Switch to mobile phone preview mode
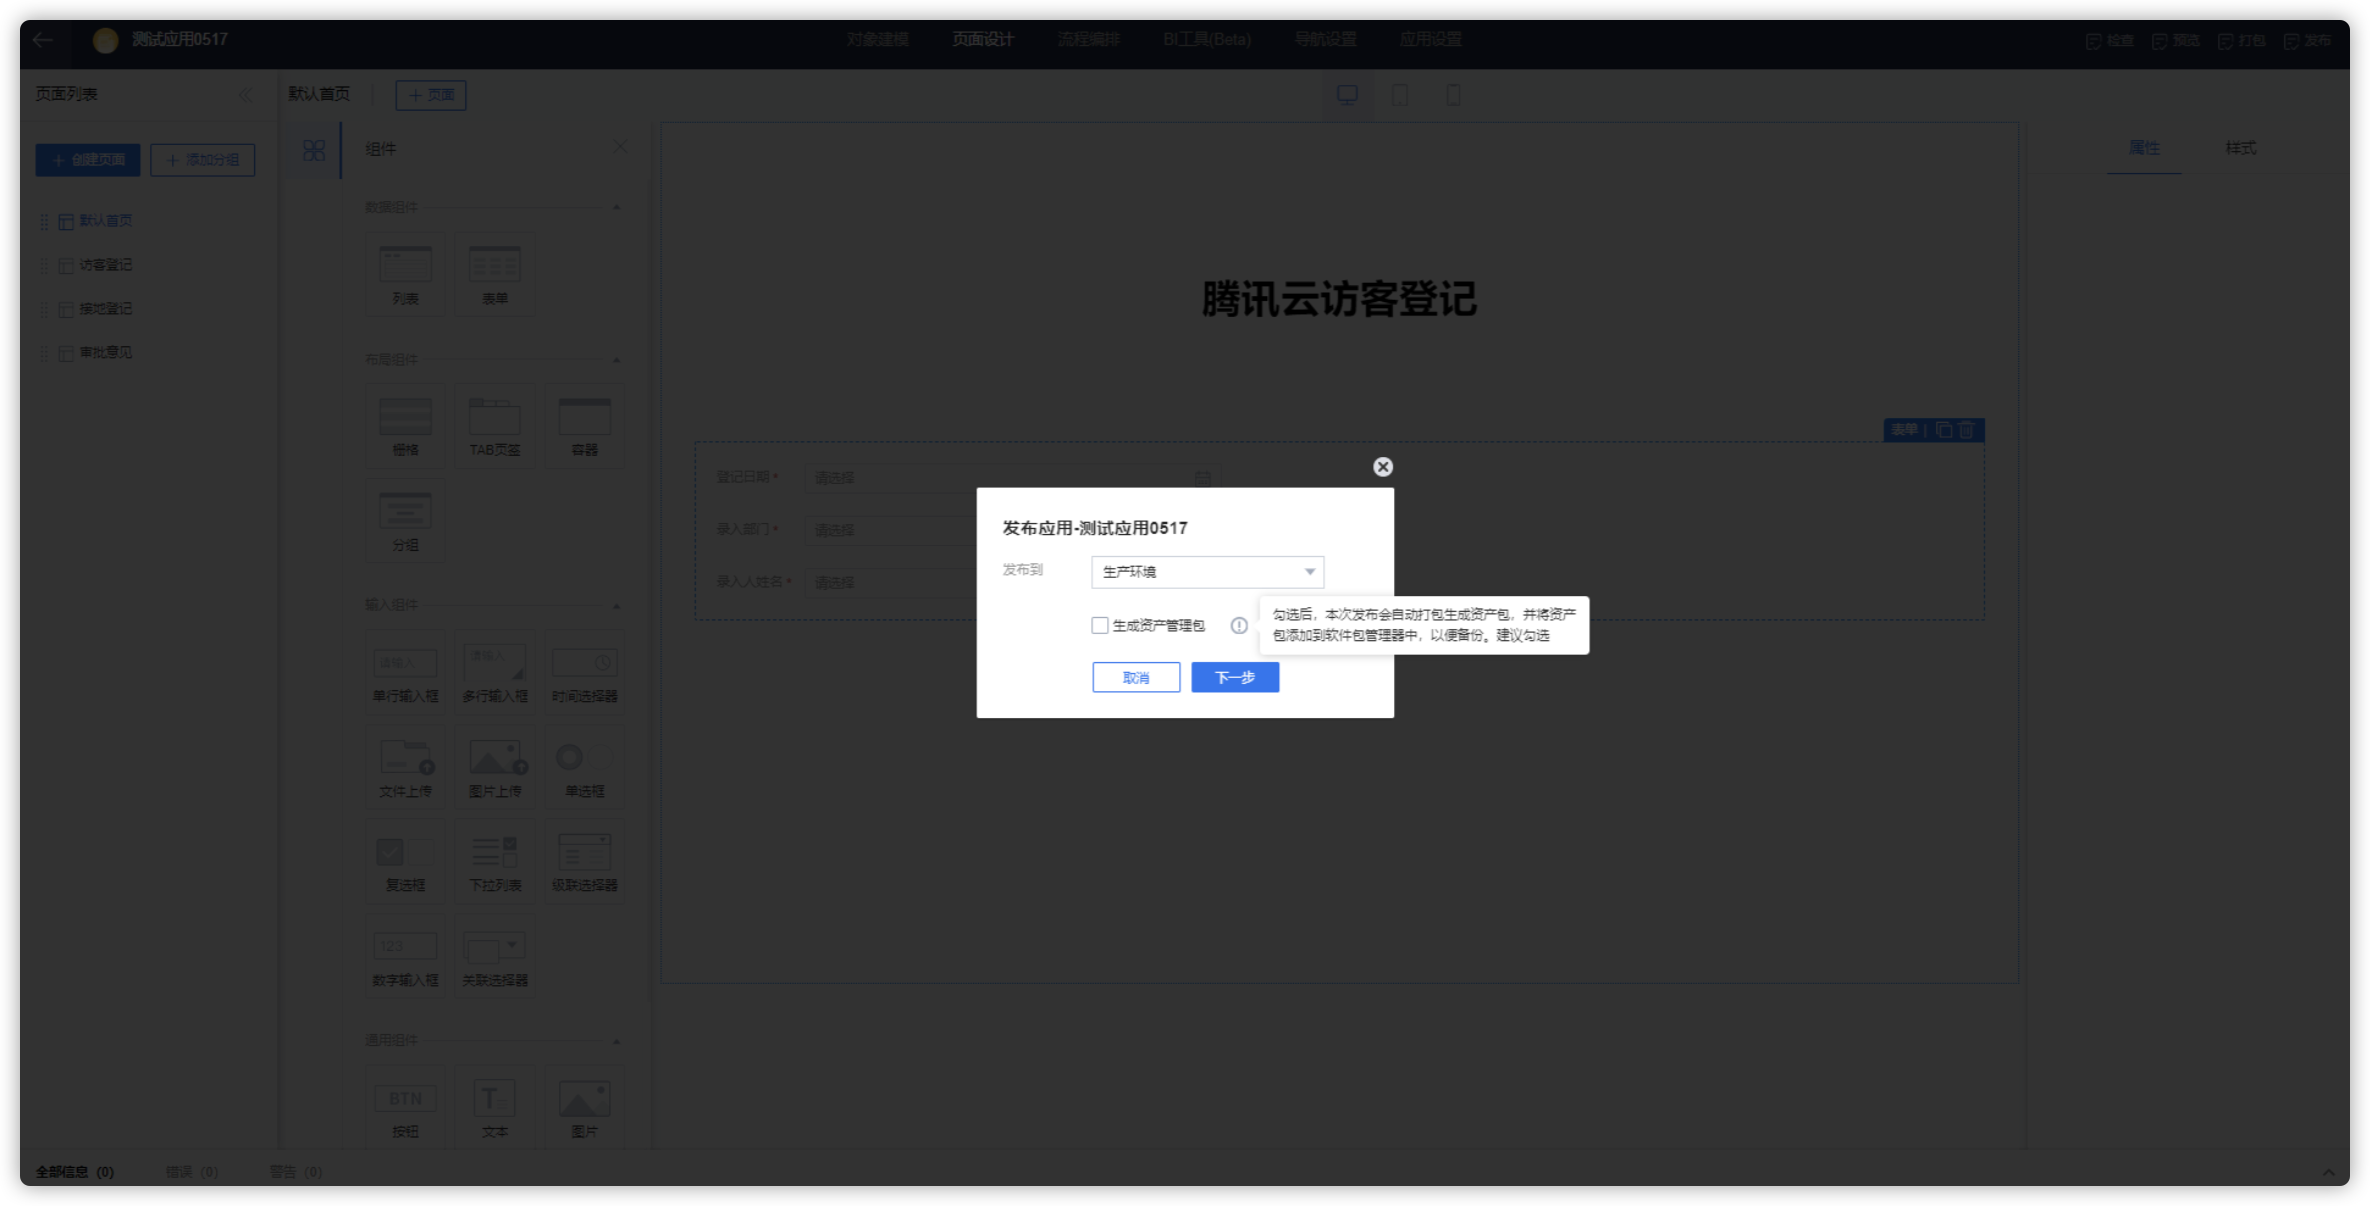This screenshot has height=1206, width=2370. coord(1454,96)
